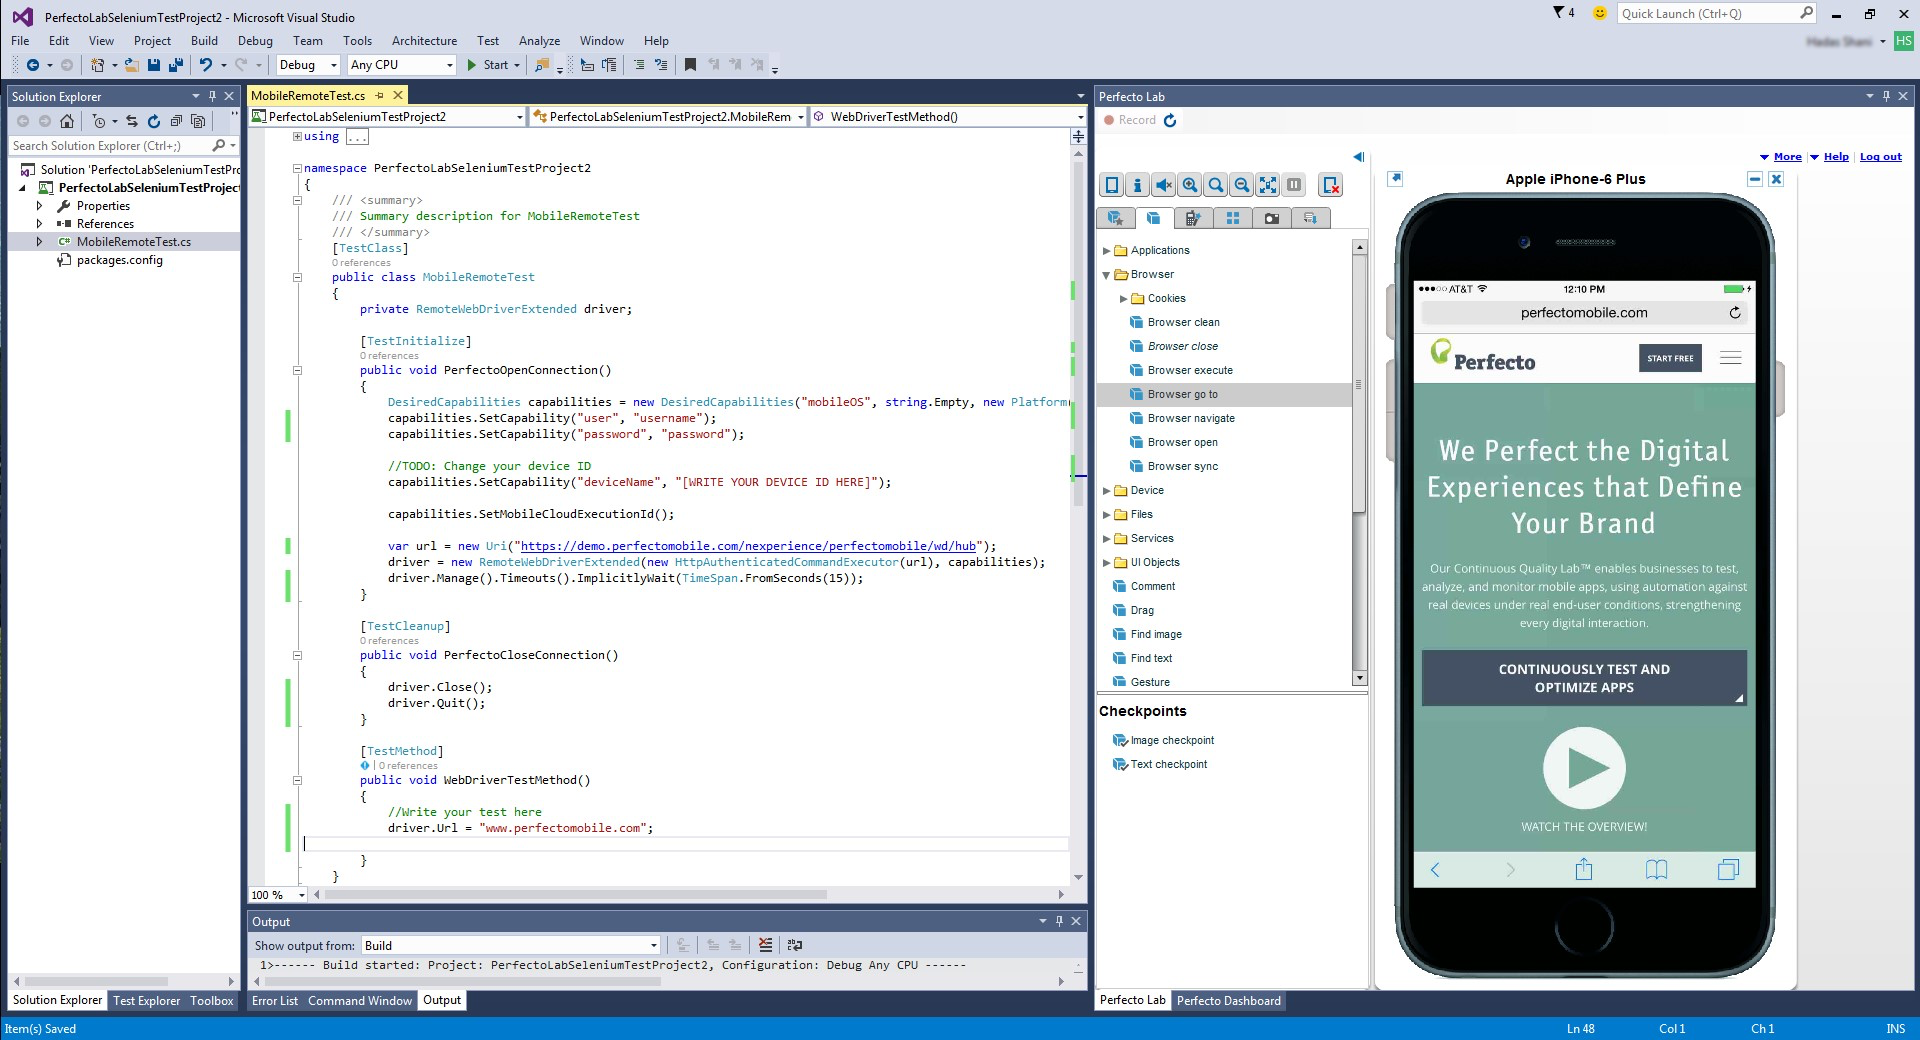1920x1040 pixels.
Task: Open device information icon in Perfecto Lab
Action: tap(1137, 185)
